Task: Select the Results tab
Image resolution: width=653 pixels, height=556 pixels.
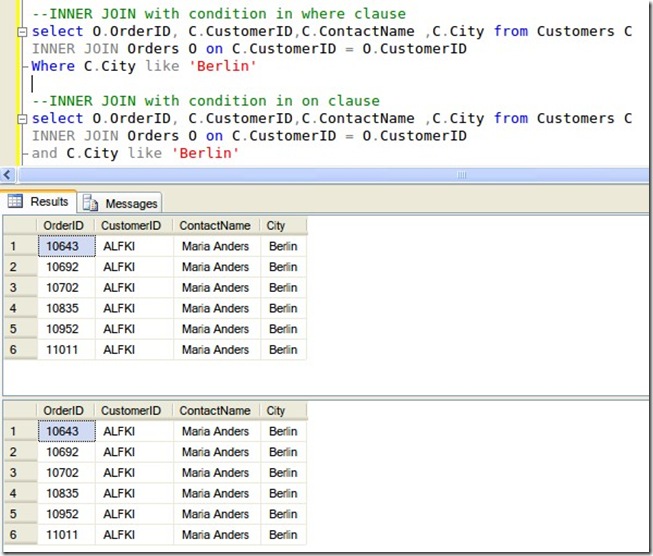Action: [x=48, y=202]
